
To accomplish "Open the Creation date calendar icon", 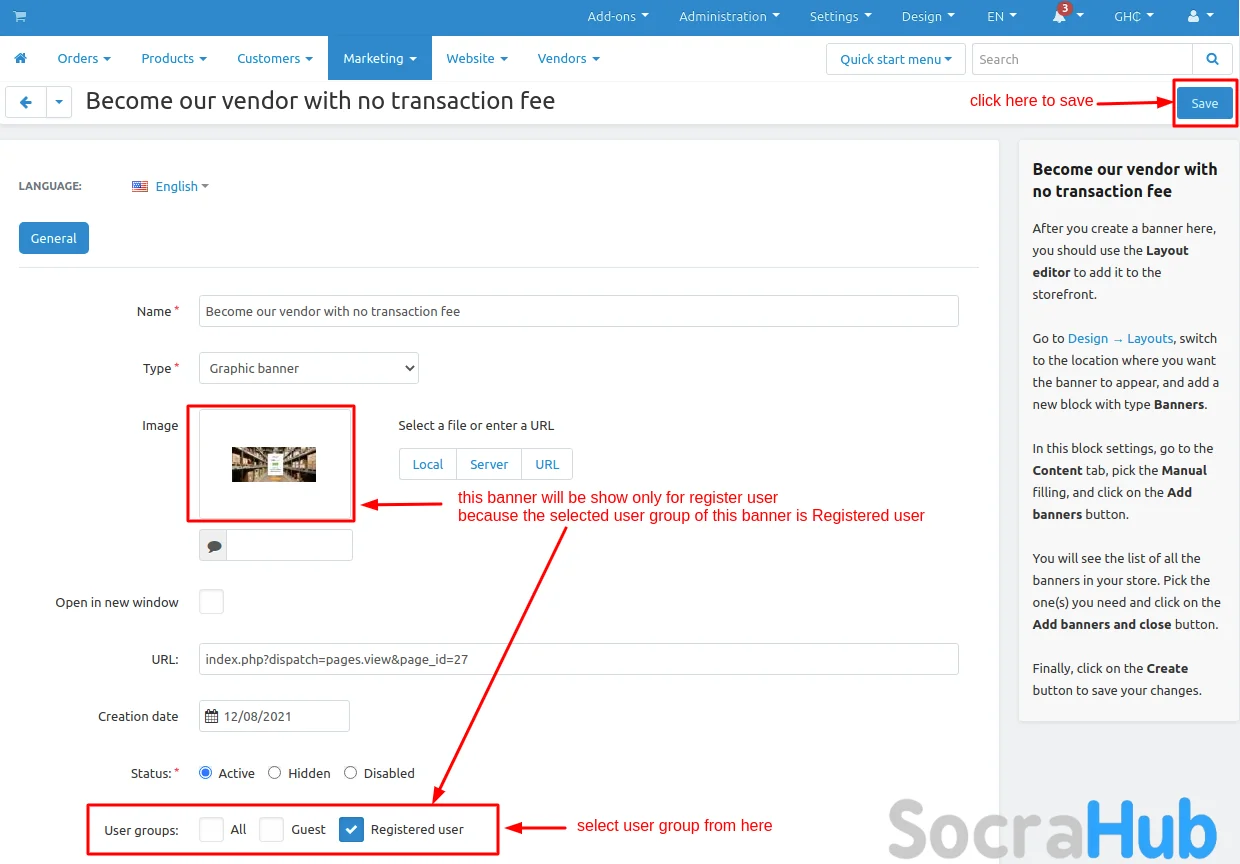I will [x=211, y=716].
